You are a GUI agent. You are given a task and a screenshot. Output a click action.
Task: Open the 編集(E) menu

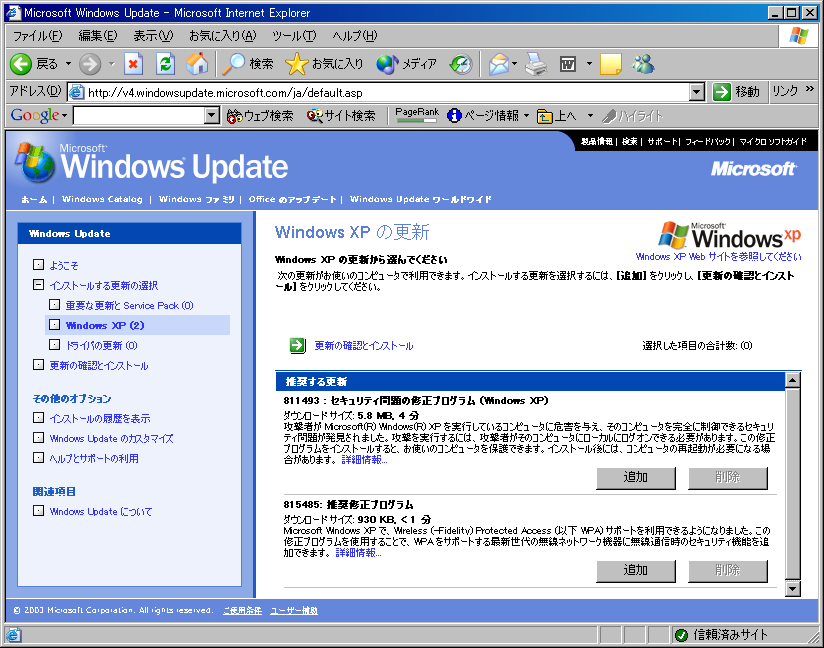(98, 35)
